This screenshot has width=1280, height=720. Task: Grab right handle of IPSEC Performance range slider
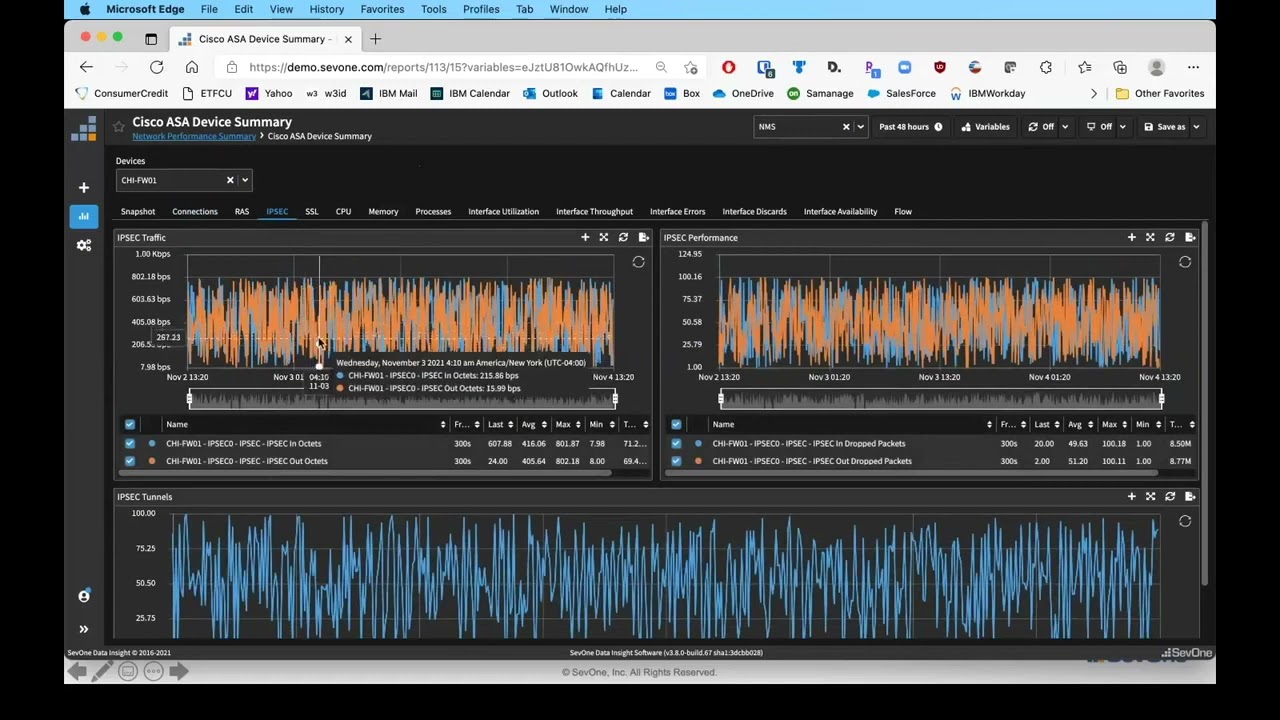(x=1161, y=399)
